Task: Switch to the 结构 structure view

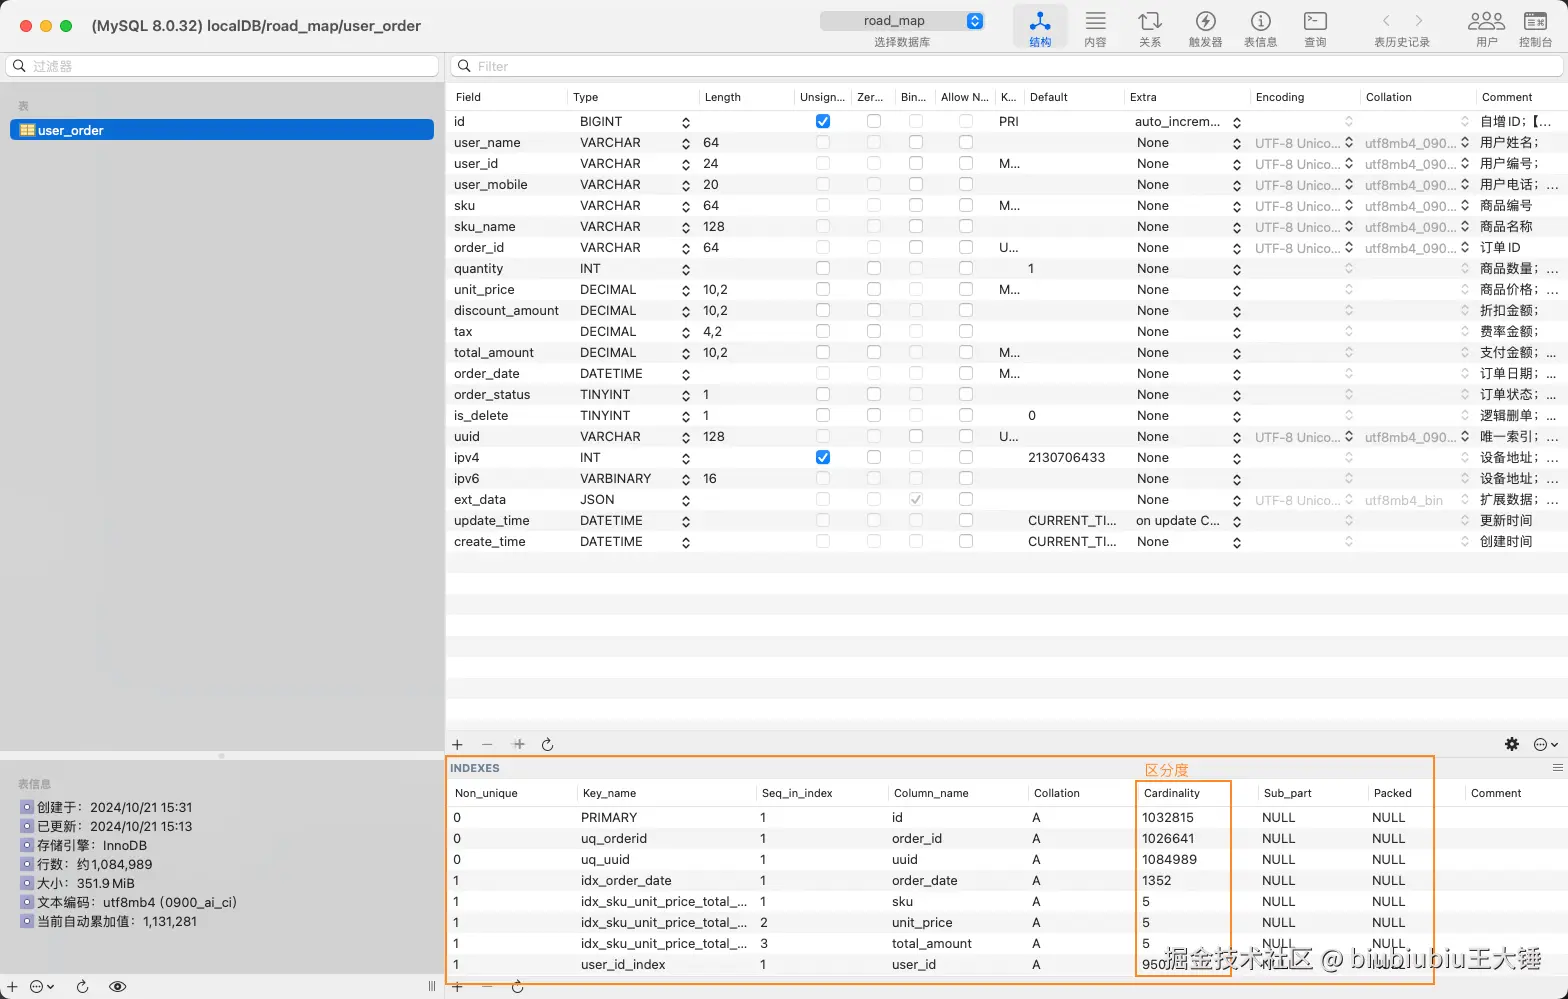Action: pos(1040,28)
